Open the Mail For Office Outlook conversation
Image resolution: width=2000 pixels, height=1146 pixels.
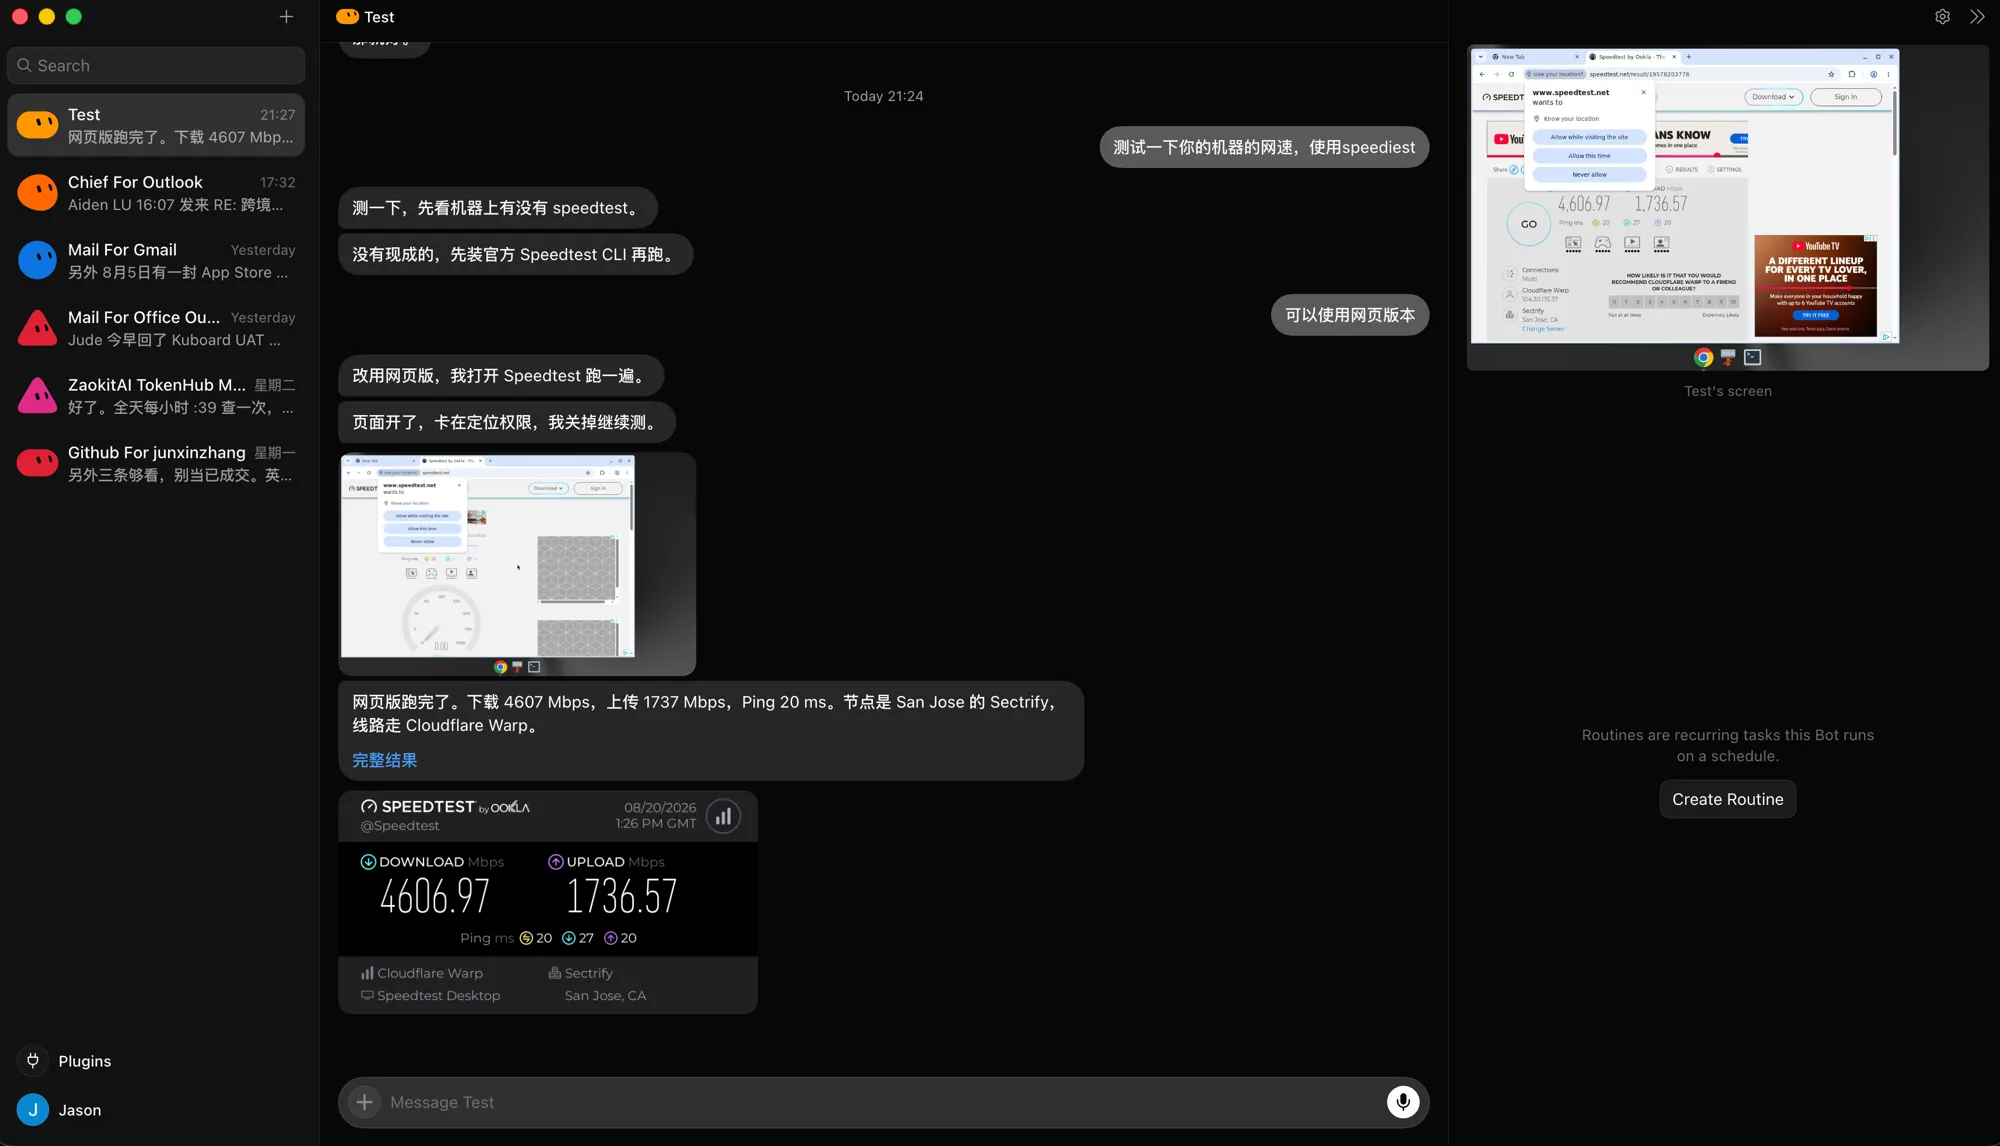point(156,328)
